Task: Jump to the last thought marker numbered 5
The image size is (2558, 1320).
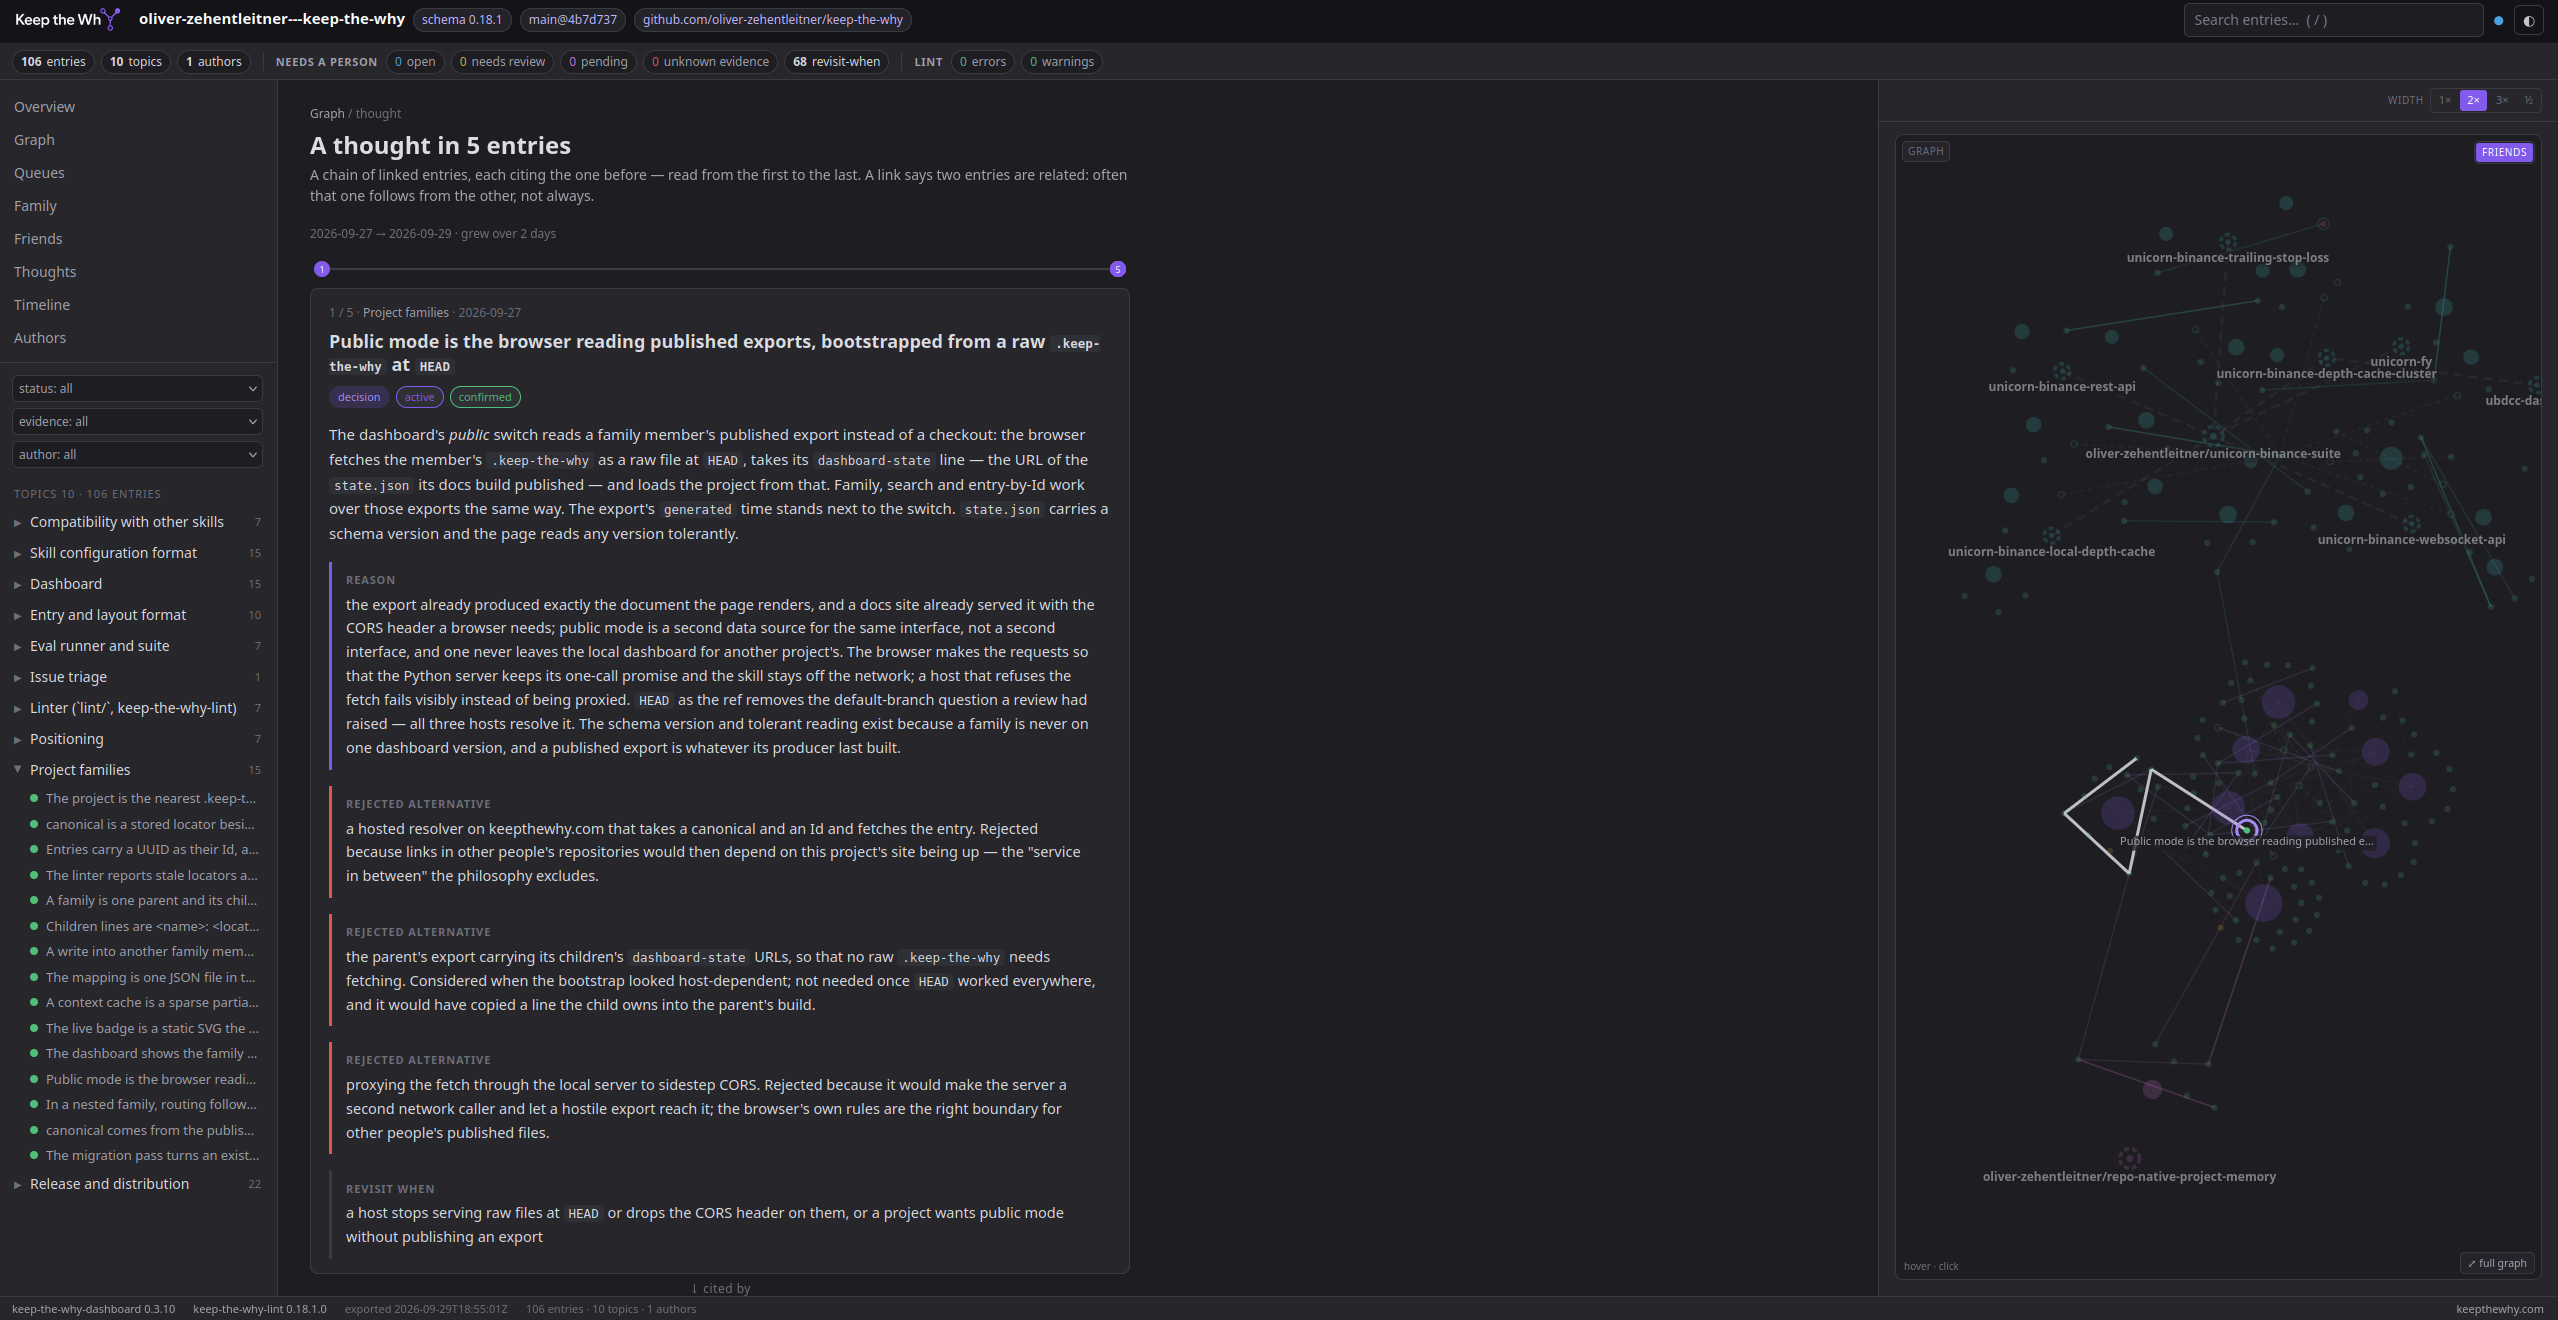Action: 1118,269
